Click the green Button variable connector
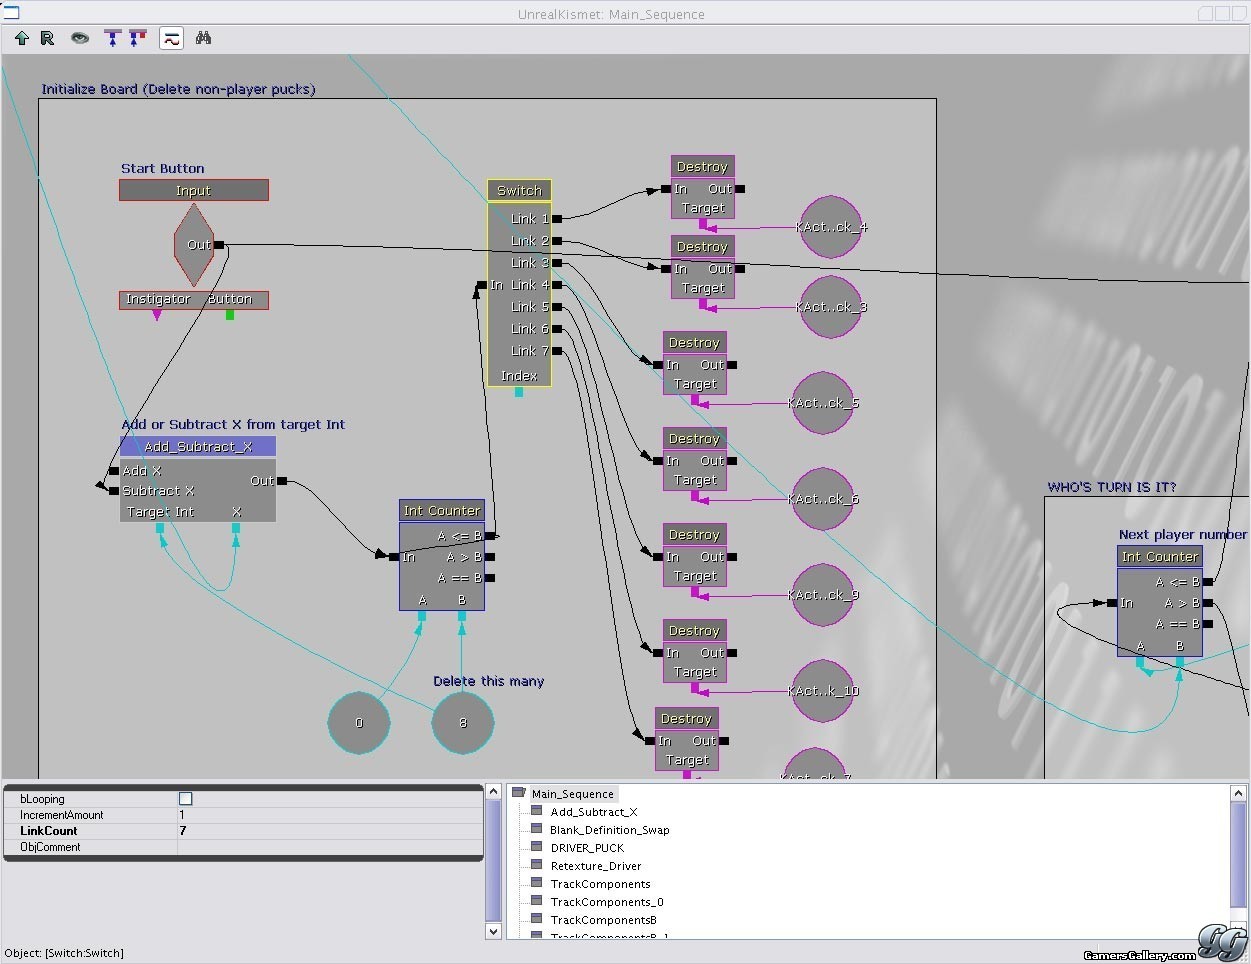1251x964 pixels. point(230,315)
